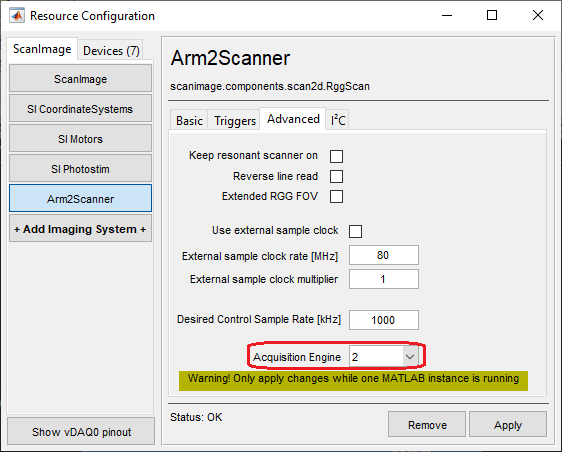Click the MATLAB icon in title bar
This screenshot has height=452, width=562.
pyautogui.click(x=17, y=15)
